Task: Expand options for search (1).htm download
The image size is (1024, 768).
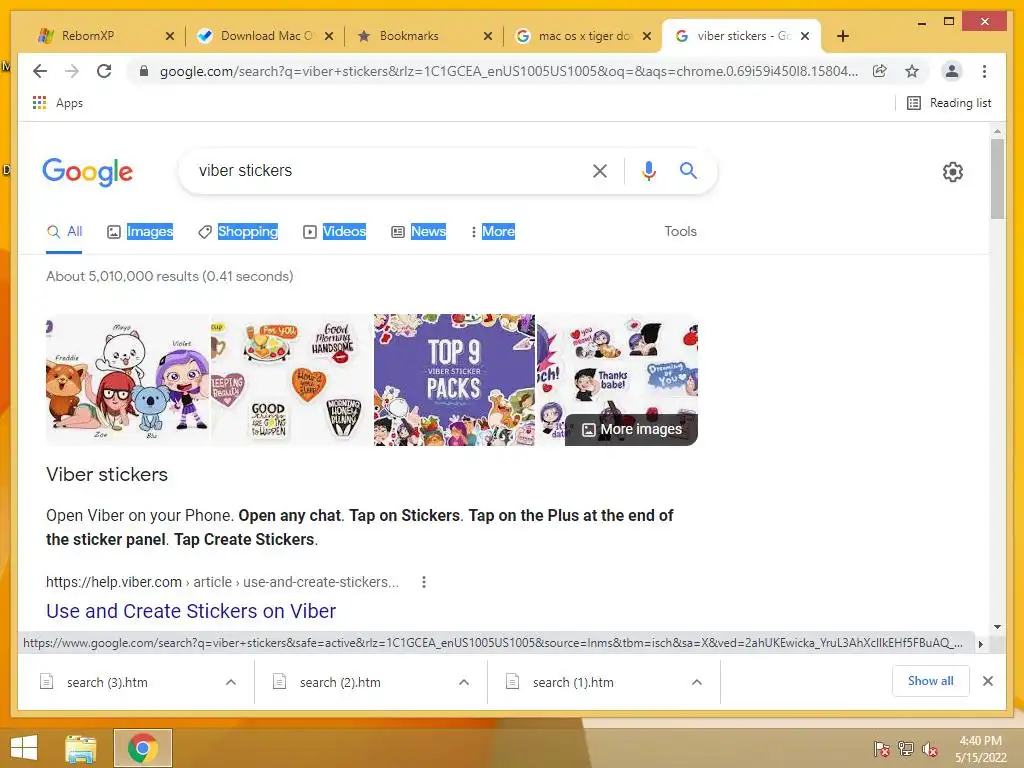Action: (x=697, y=682)
